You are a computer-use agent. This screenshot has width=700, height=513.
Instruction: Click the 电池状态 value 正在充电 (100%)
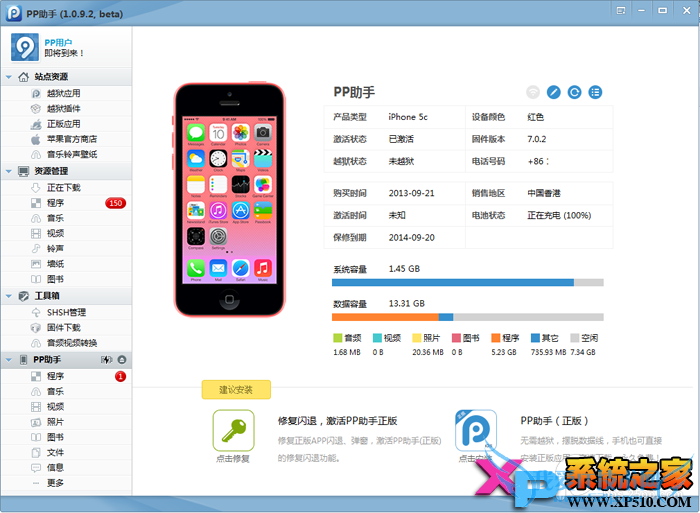559,216
